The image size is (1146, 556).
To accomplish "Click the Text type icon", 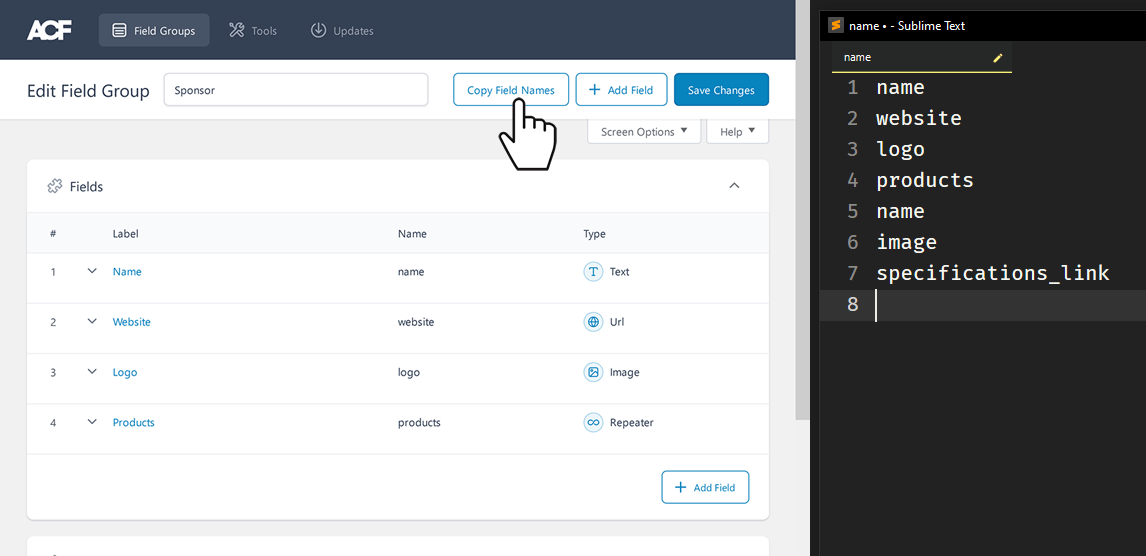I will tap(593, 272).
